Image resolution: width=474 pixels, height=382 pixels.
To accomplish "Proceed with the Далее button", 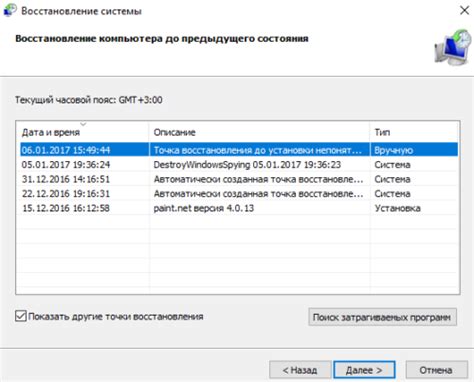I will coord(364,370).
